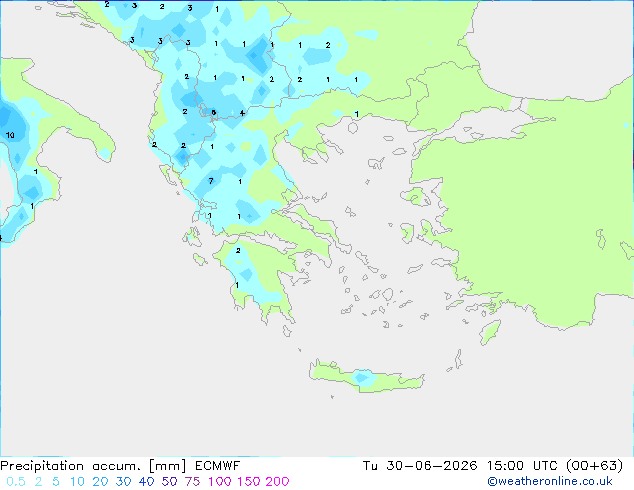Image resolution: width=634 pixels, height=490 pixels.
Task: Click the 'Precipitation accum. [mm] ECMWF' title text
Action: 120,466
